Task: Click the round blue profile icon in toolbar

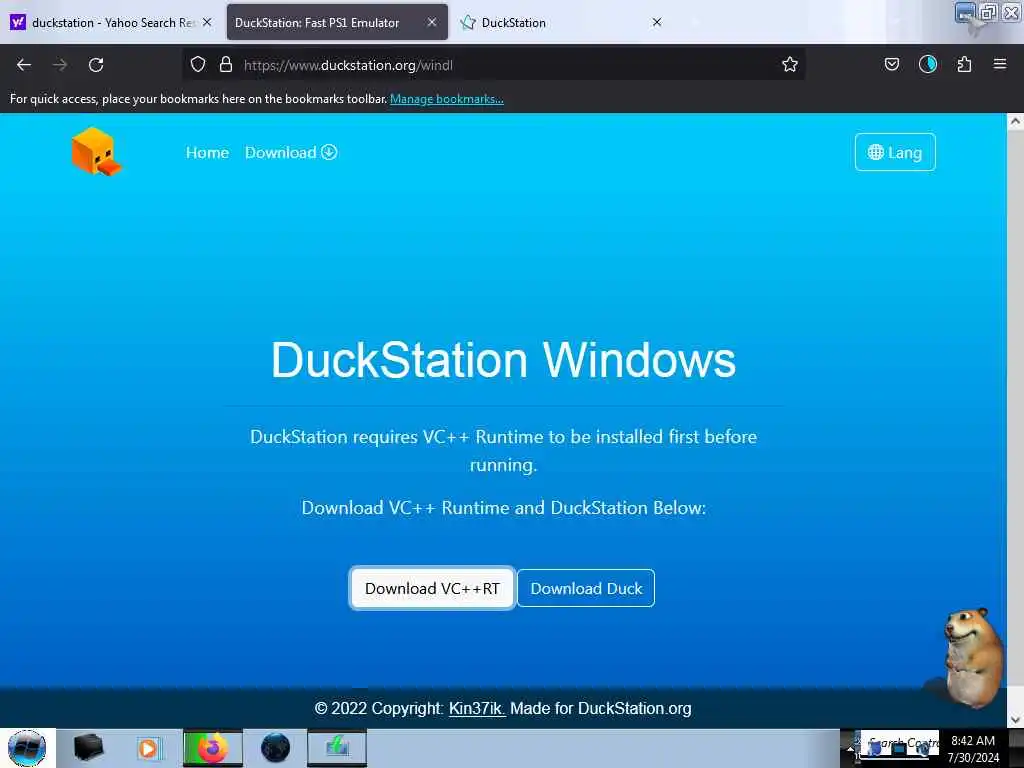Action: (928, 65)
